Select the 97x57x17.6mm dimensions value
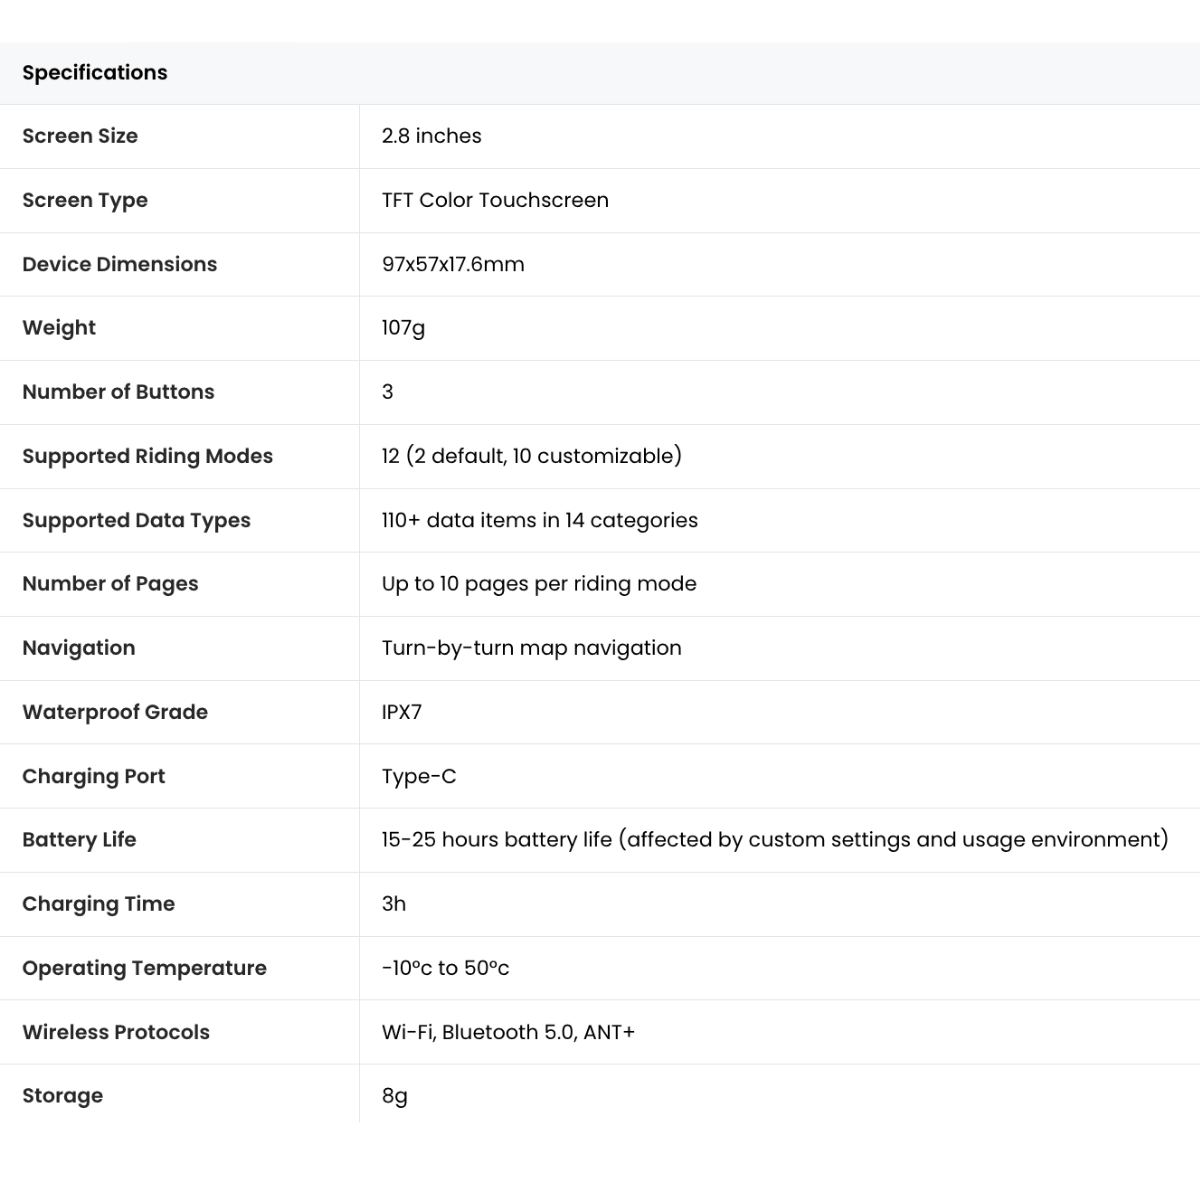Viewport: 1200px width, 1200px height. click(453, 264)
